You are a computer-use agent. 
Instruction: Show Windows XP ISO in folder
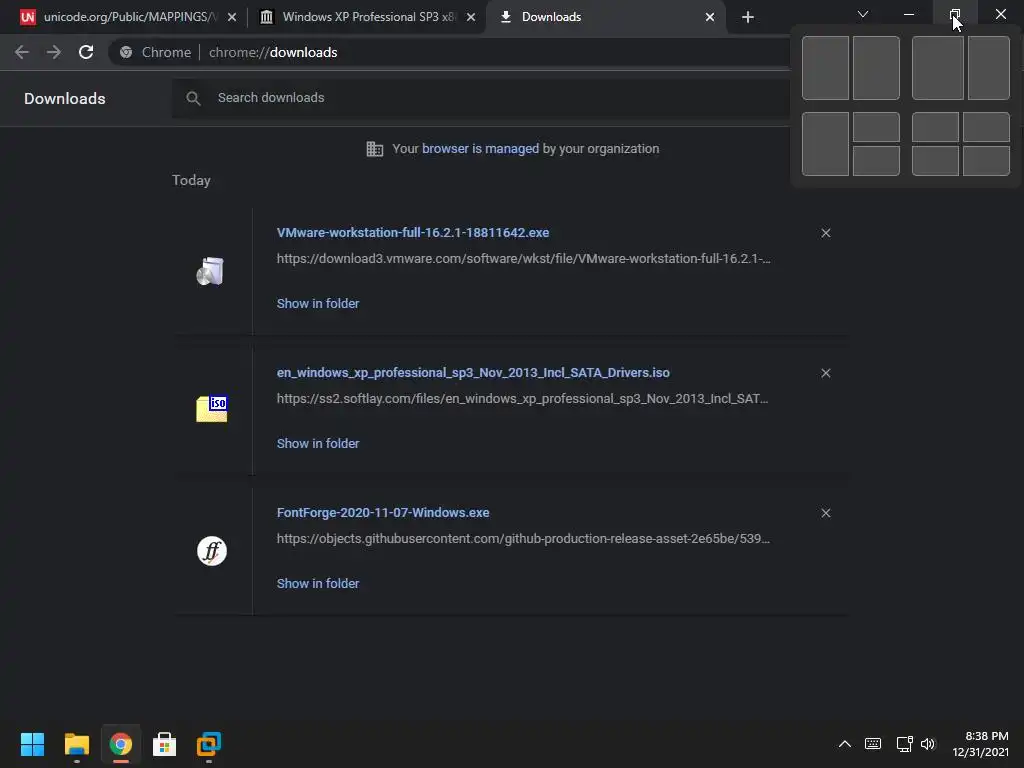(318, 443)
